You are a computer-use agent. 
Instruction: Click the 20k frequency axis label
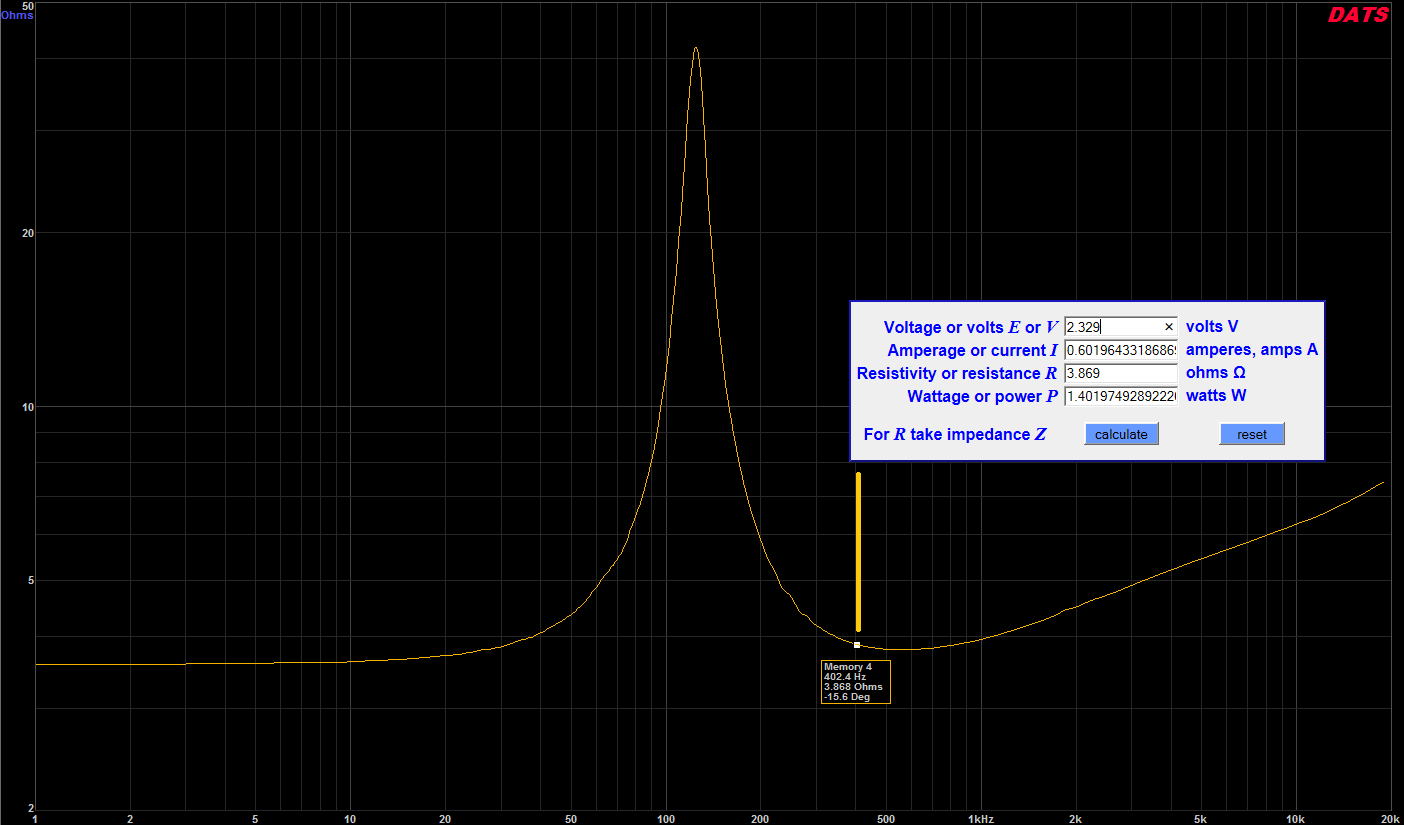tap(1389, 818)
